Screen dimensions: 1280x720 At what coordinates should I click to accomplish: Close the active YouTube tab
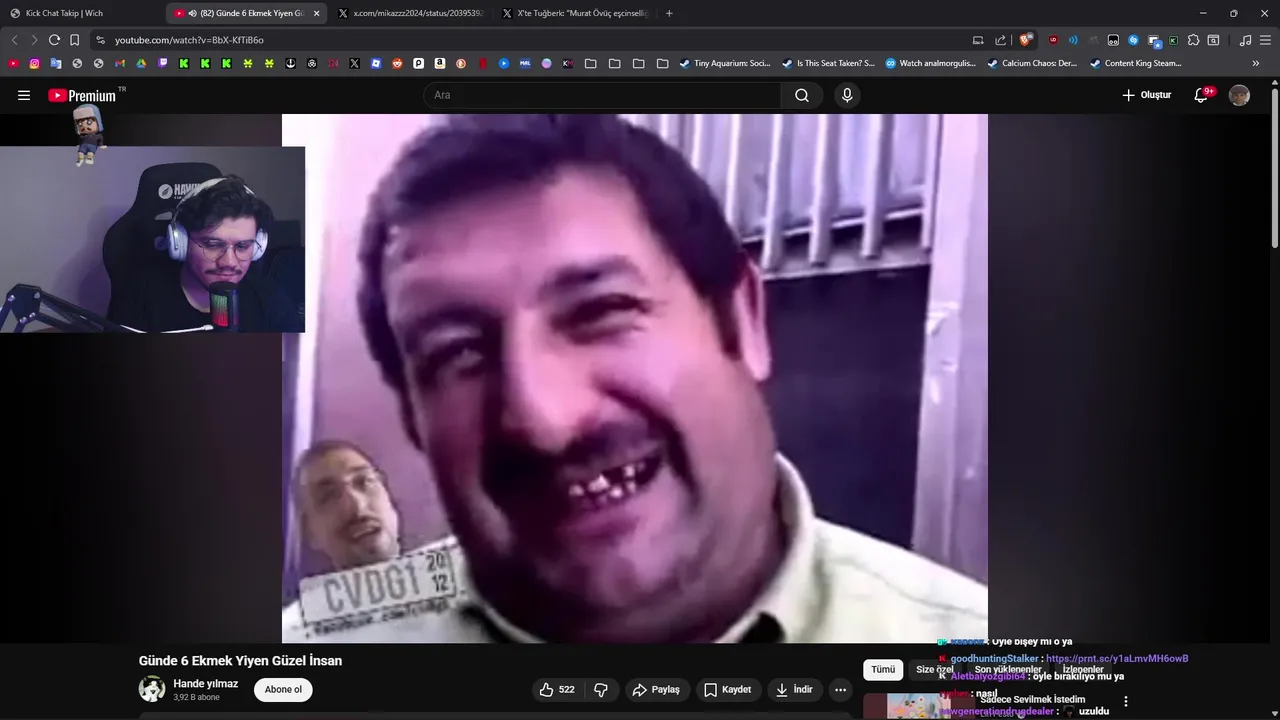[x=317, y=13]
